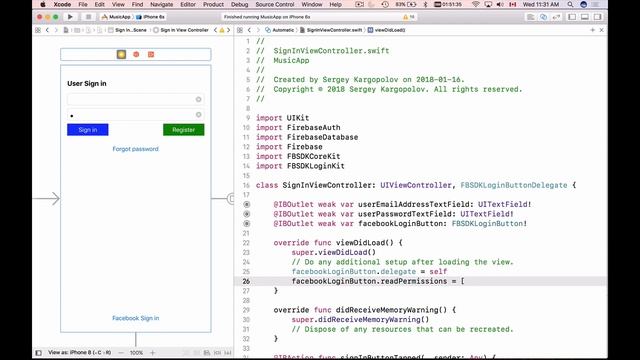Viewport: 640px width, 360px height.
Task: Zoom out the storyboard canvas
Action: [121, 353]
